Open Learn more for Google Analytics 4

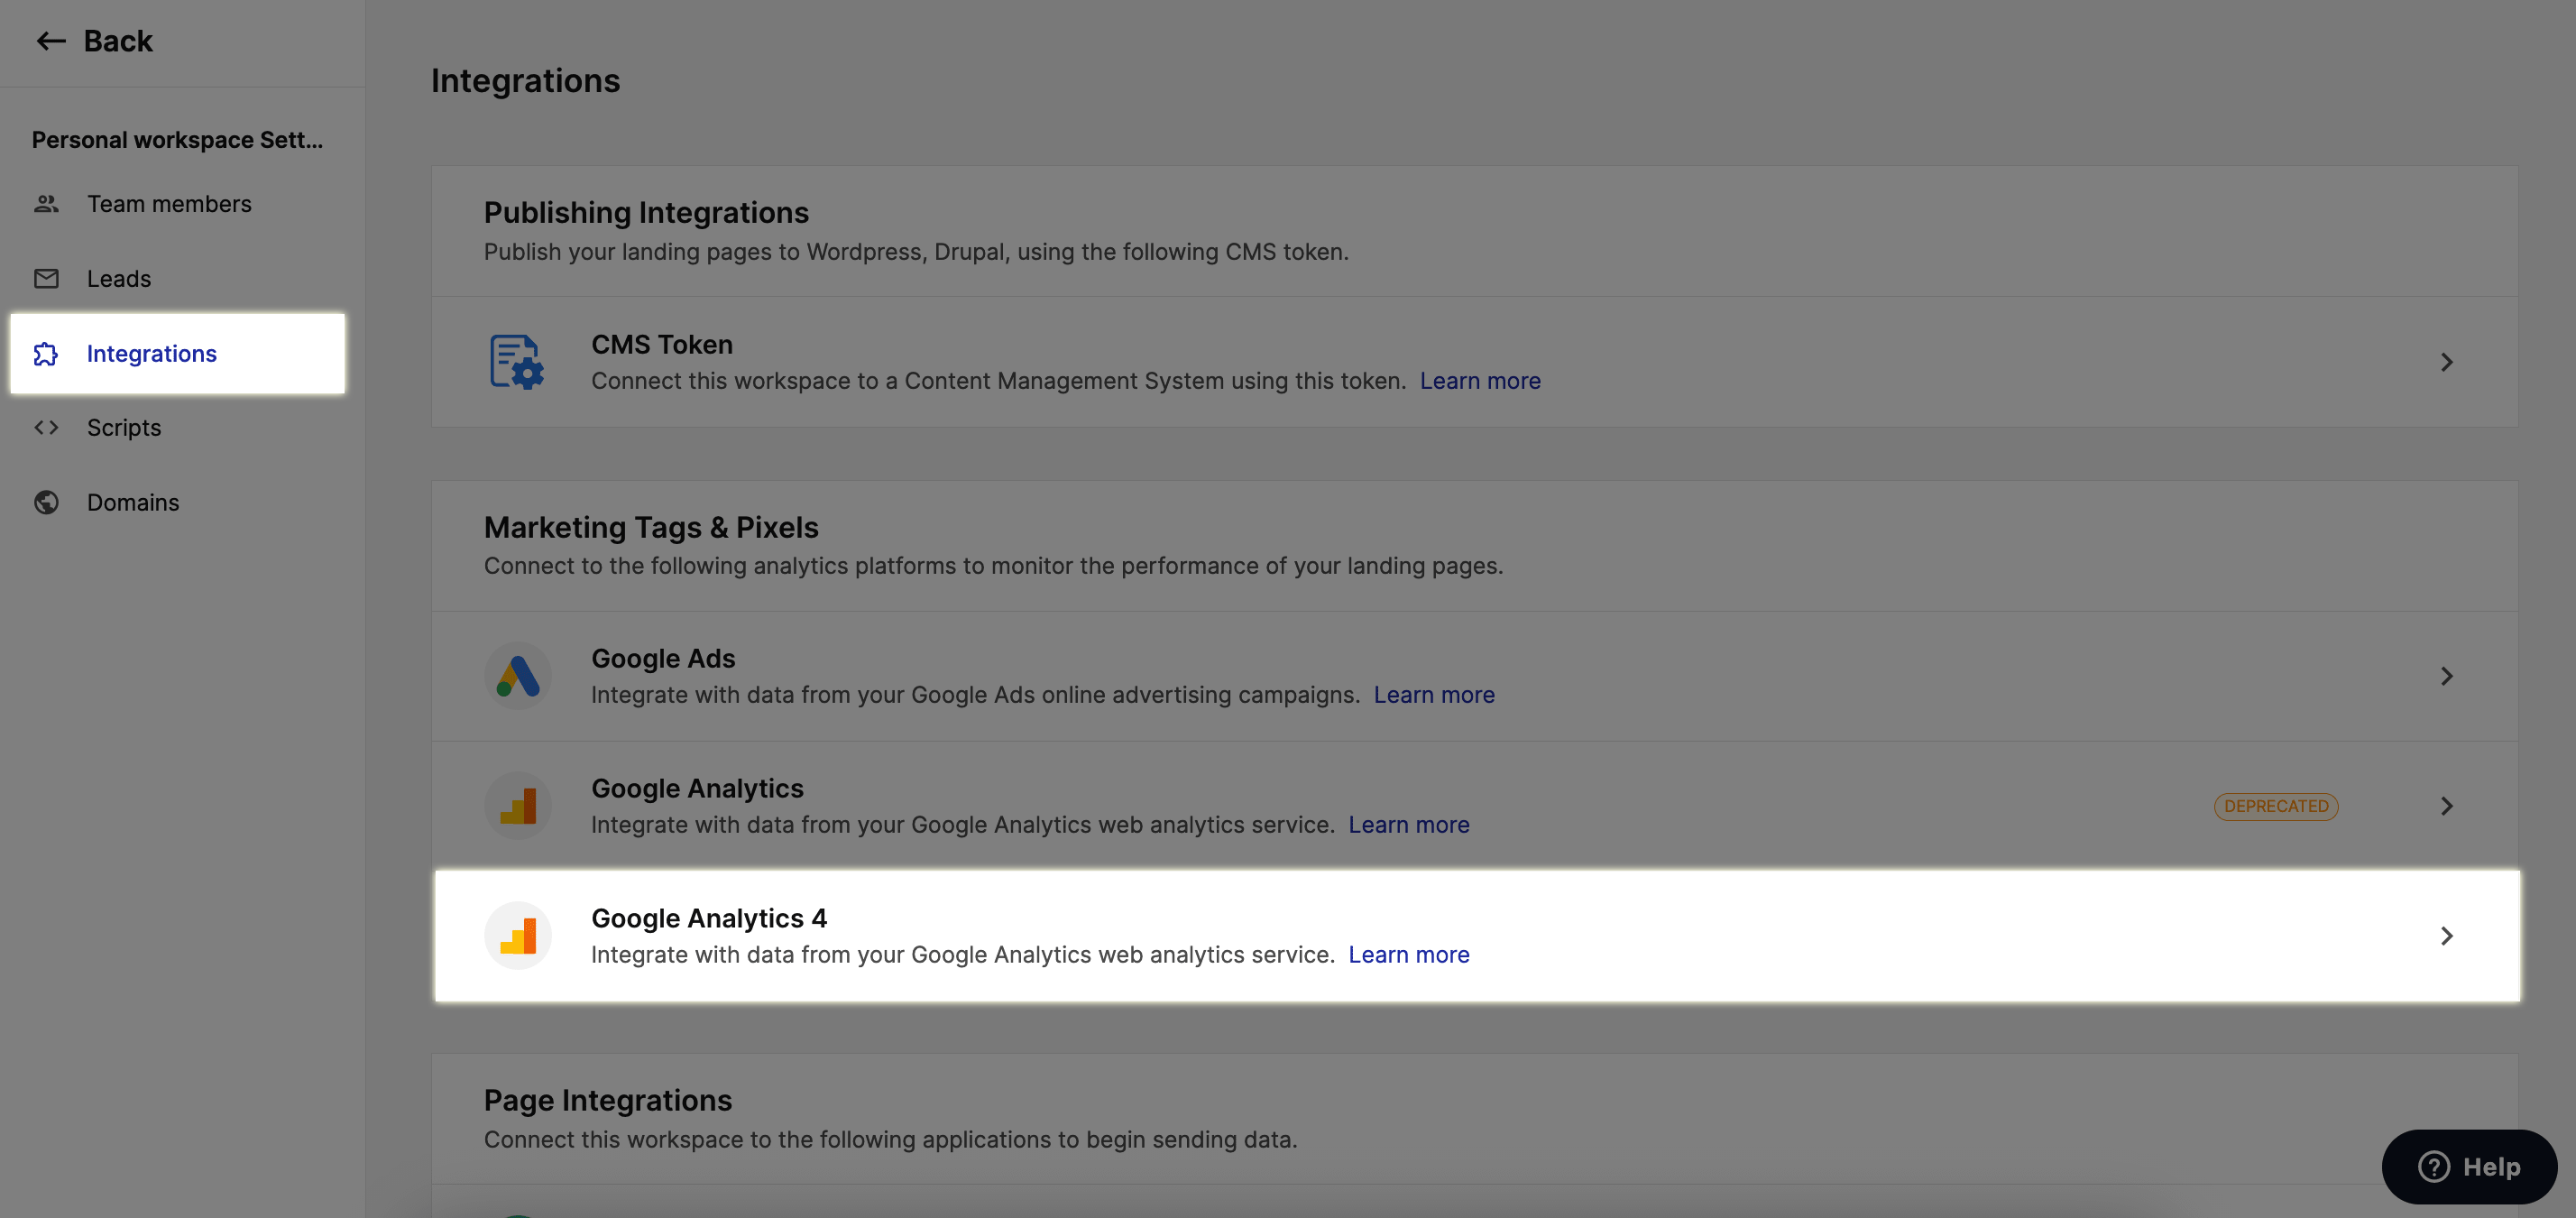pyautogui.click(x=1409, y=955)
